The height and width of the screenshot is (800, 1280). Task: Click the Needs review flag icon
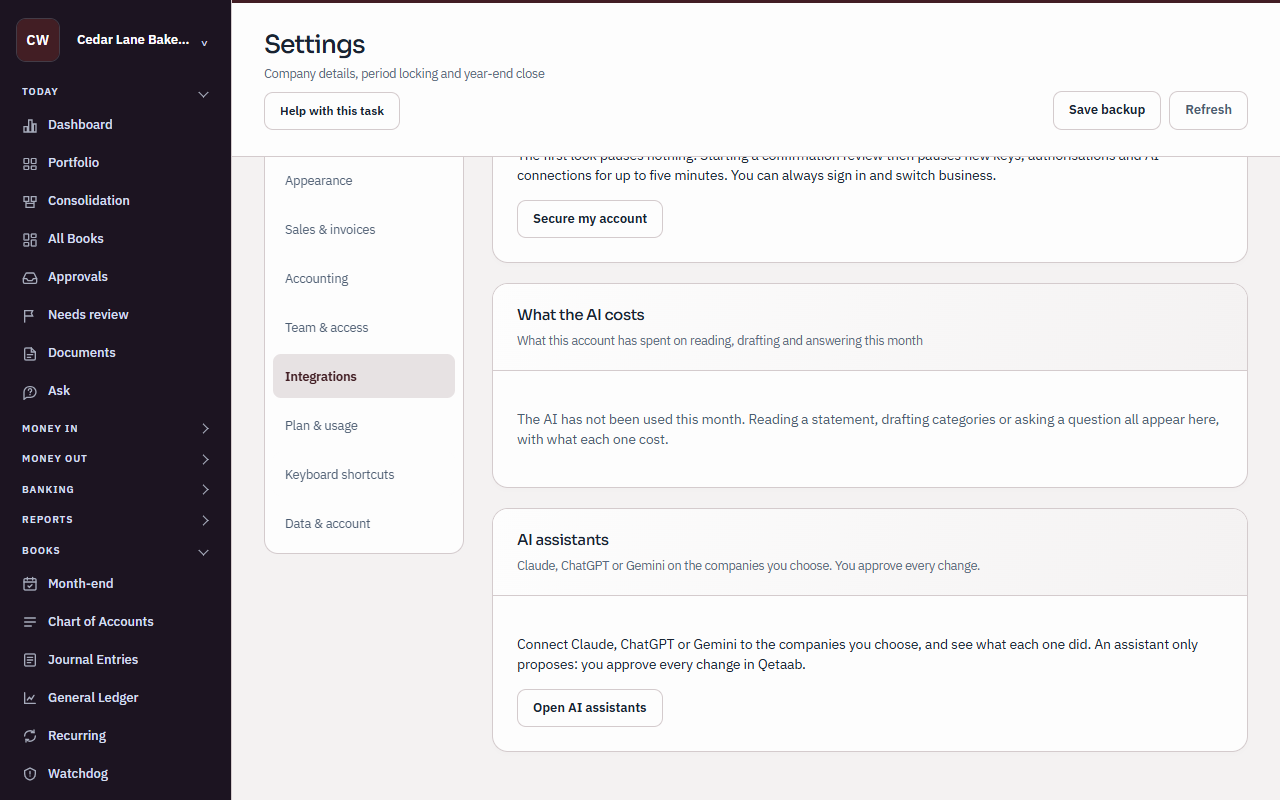tap(30, 315)
